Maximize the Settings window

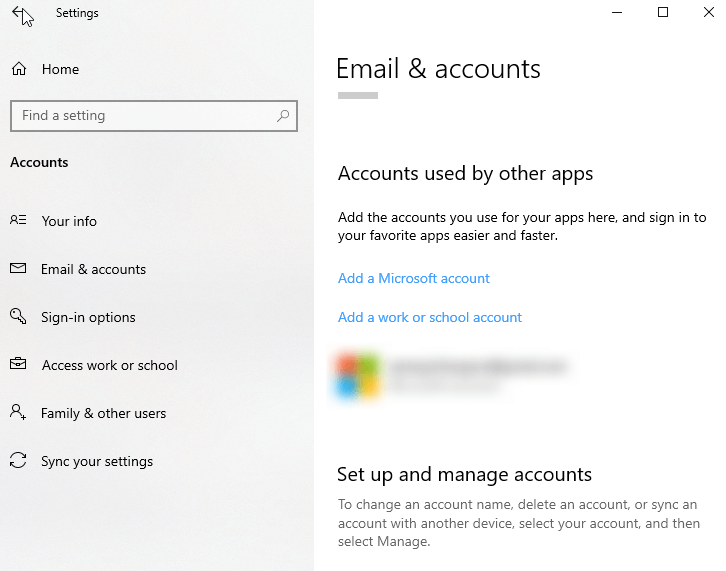(662, 13)
